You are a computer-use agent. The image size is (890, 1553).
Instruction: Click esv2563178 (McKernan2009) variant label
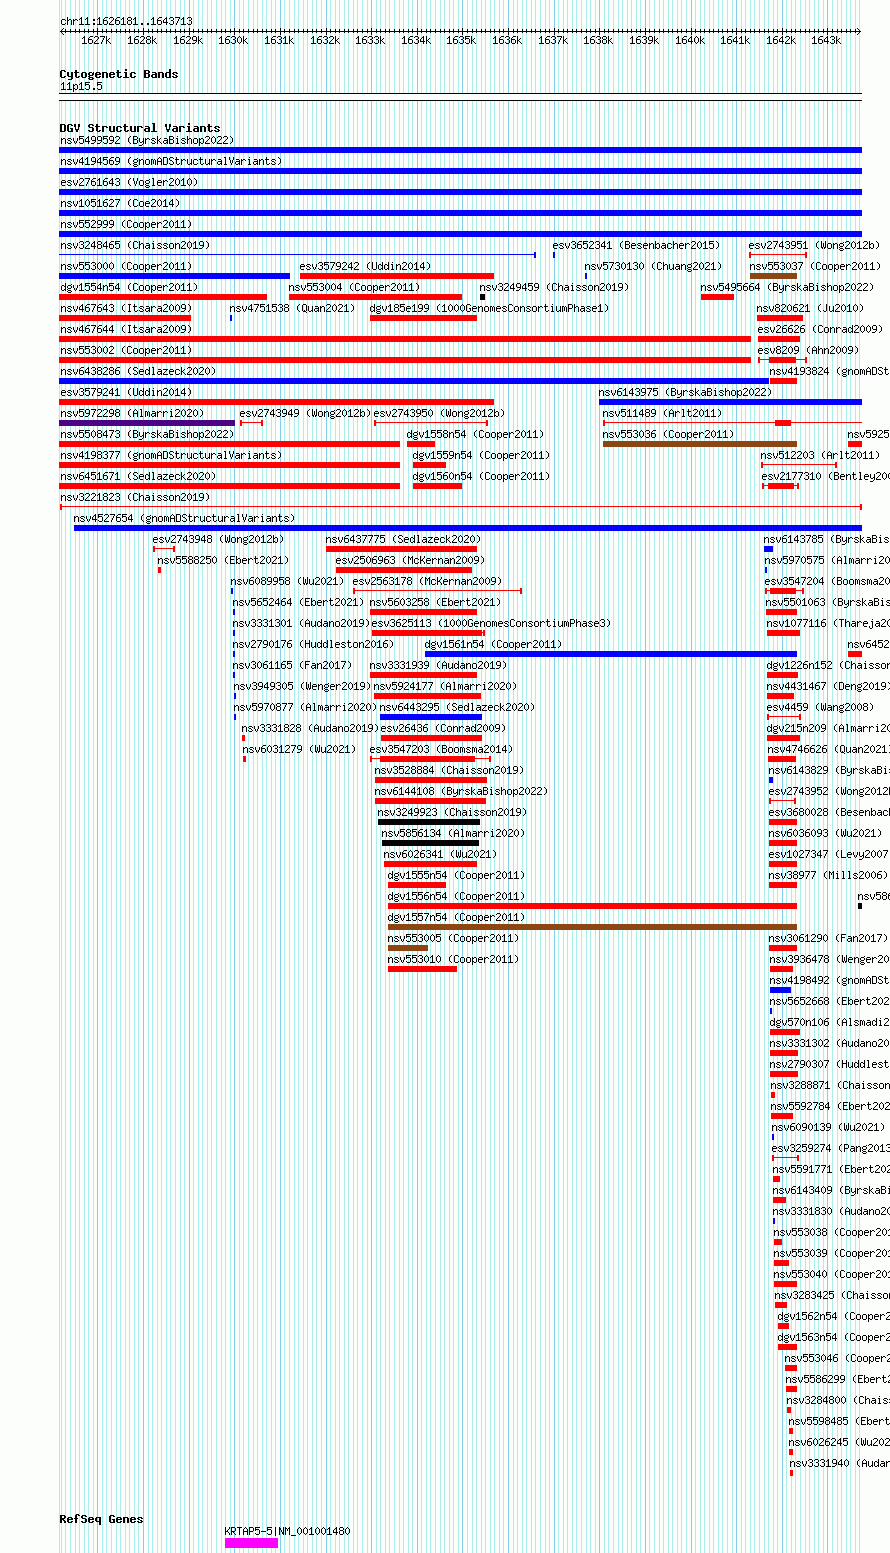coord(428,581)
